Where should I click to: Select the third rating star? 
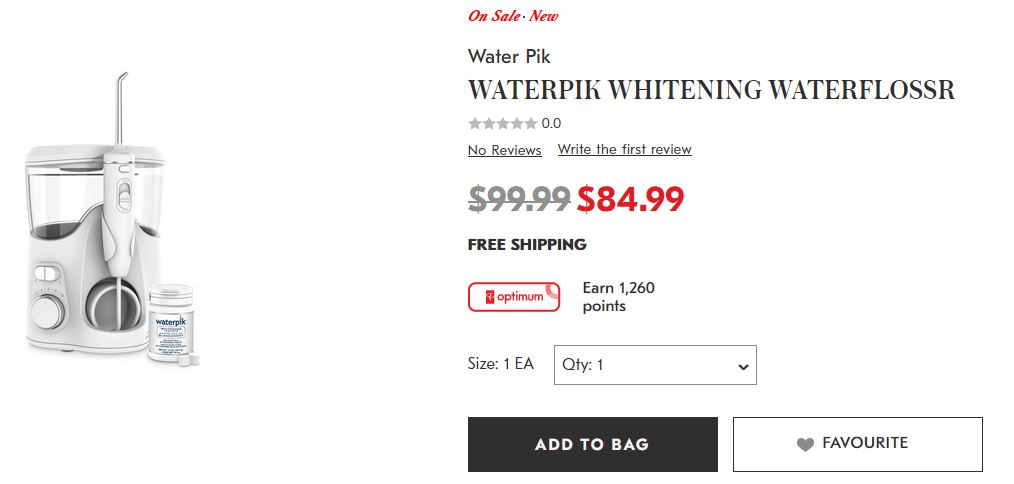(x=502, y=124)
